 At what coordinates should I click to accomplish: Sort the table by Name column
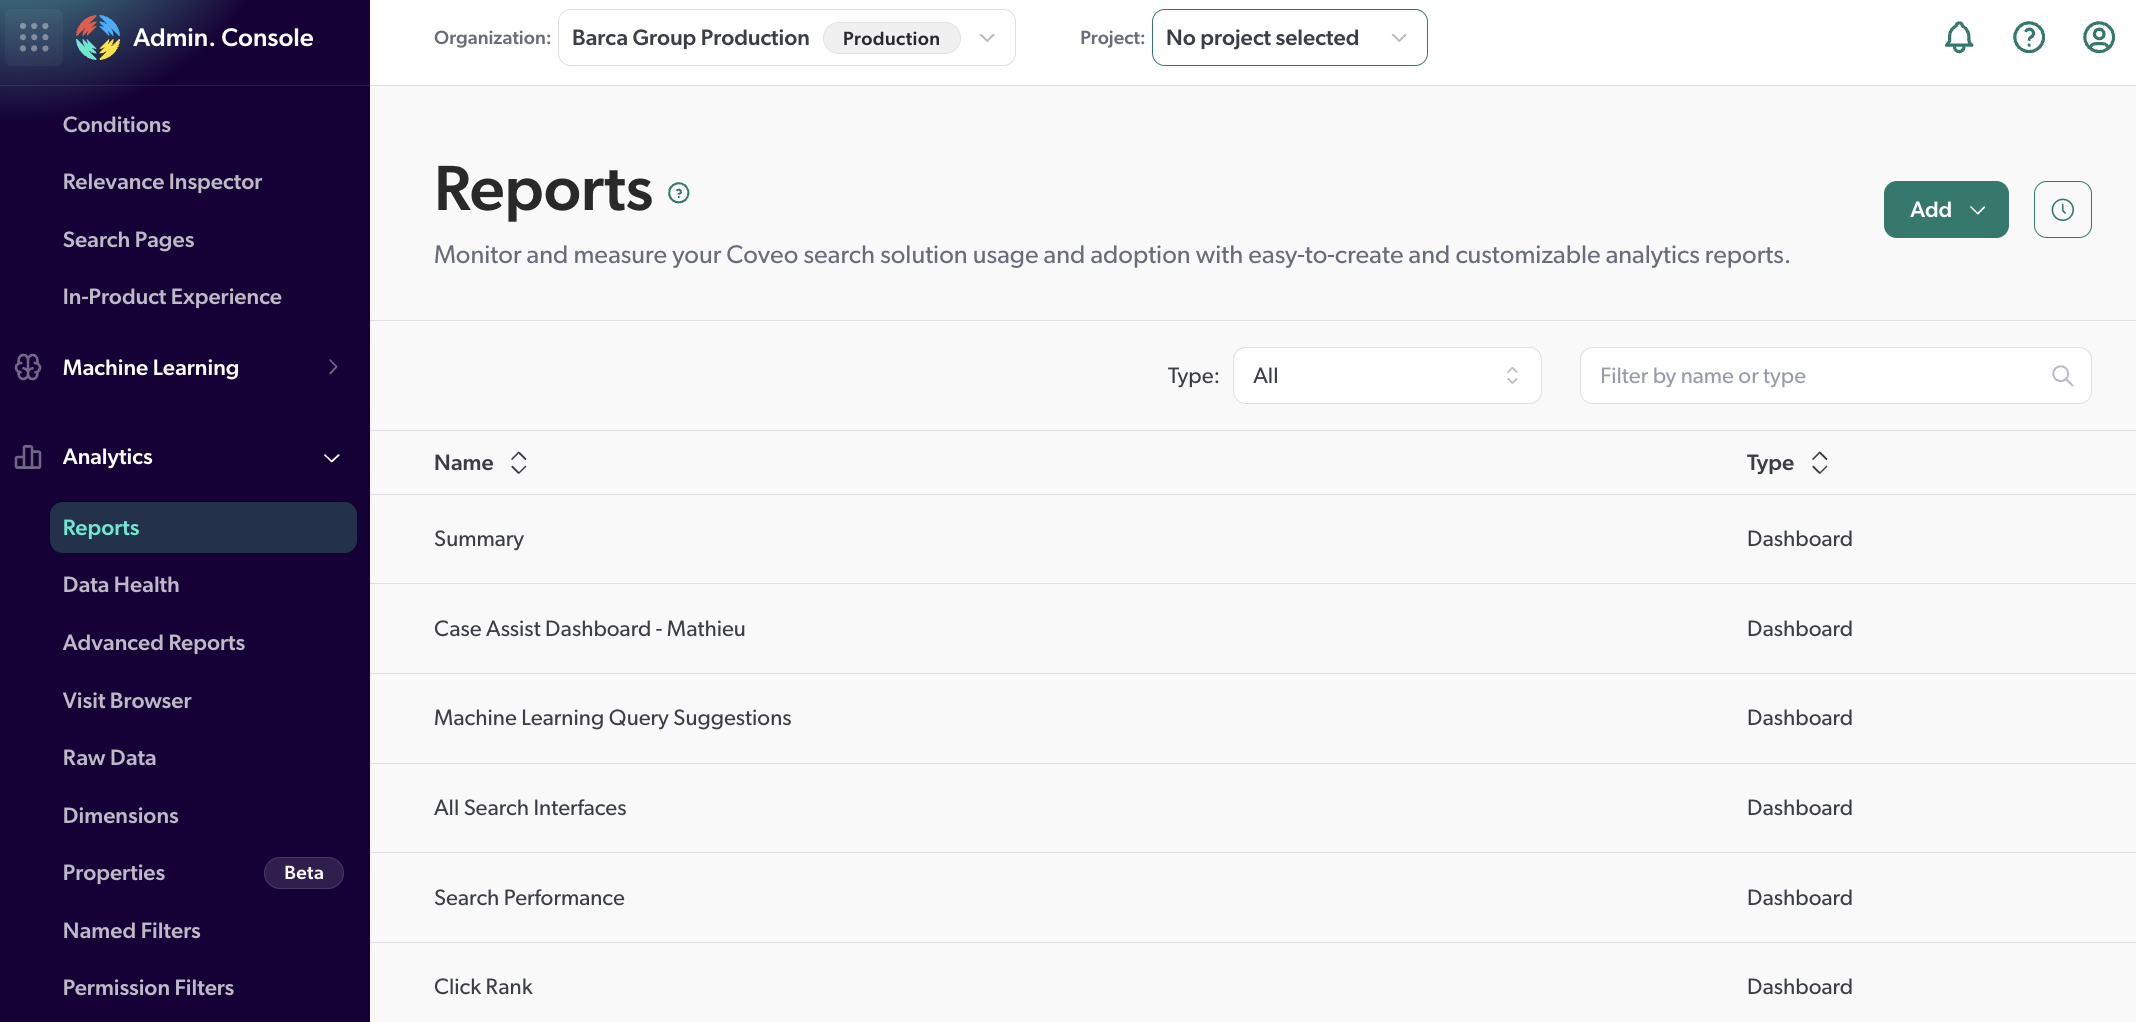pyautogui.click(x=518, y=463)
